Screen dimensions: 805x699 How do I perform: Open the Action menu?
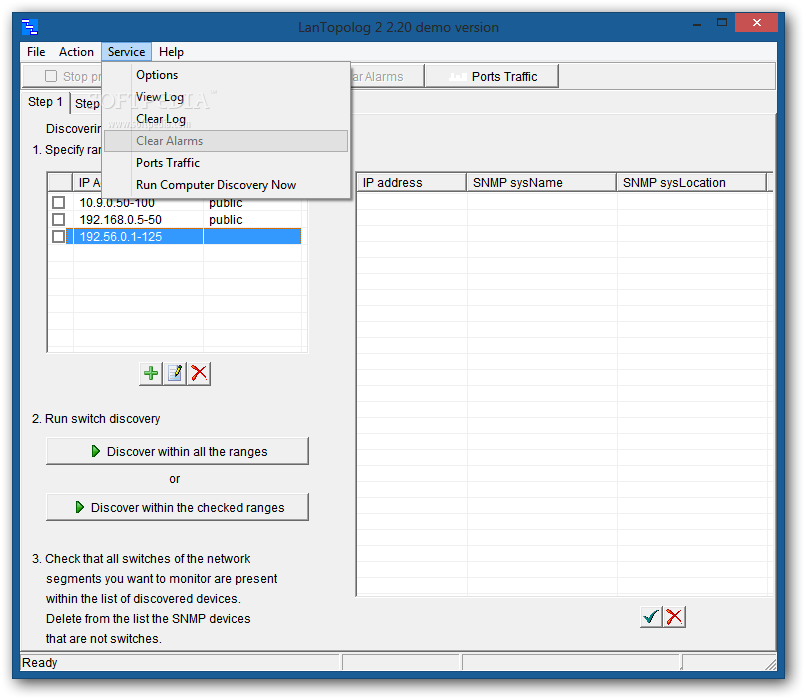[x=76, y=52]
